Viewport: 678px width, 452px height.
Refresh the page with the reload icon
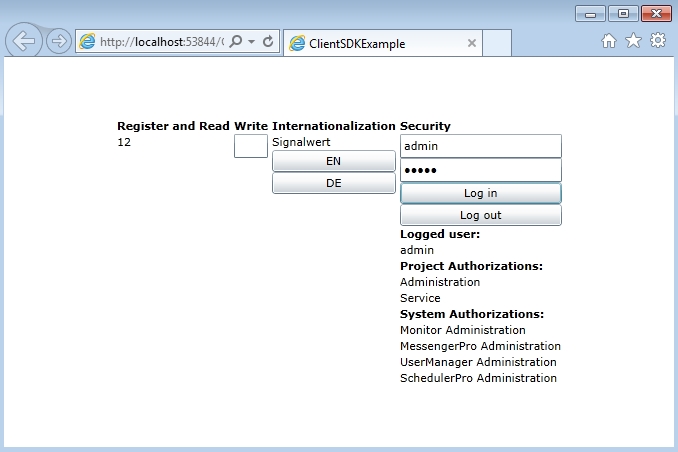pos(268,42)
